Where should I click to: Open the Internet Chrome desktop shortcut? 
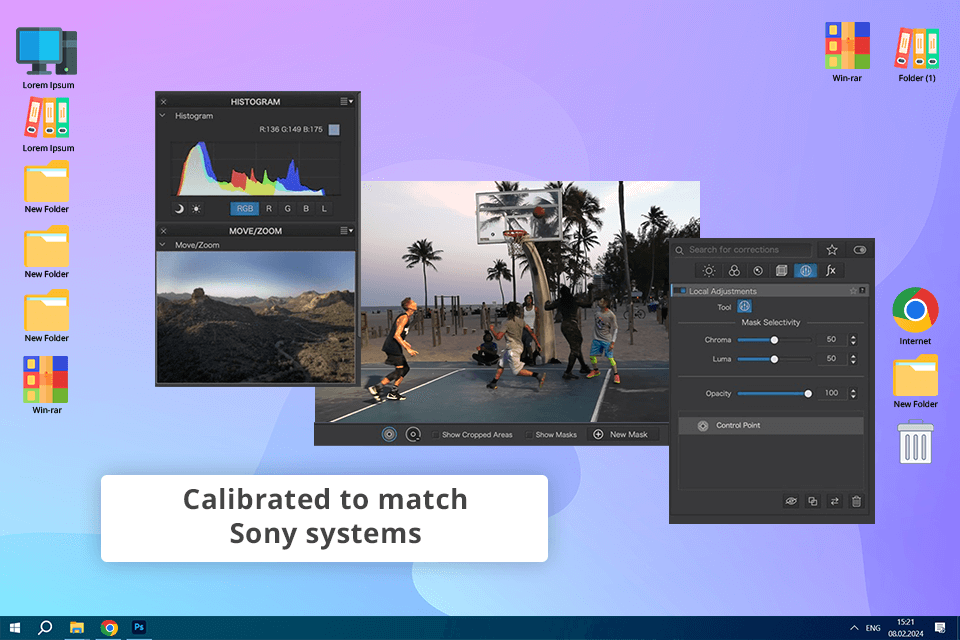click(915, 316)
